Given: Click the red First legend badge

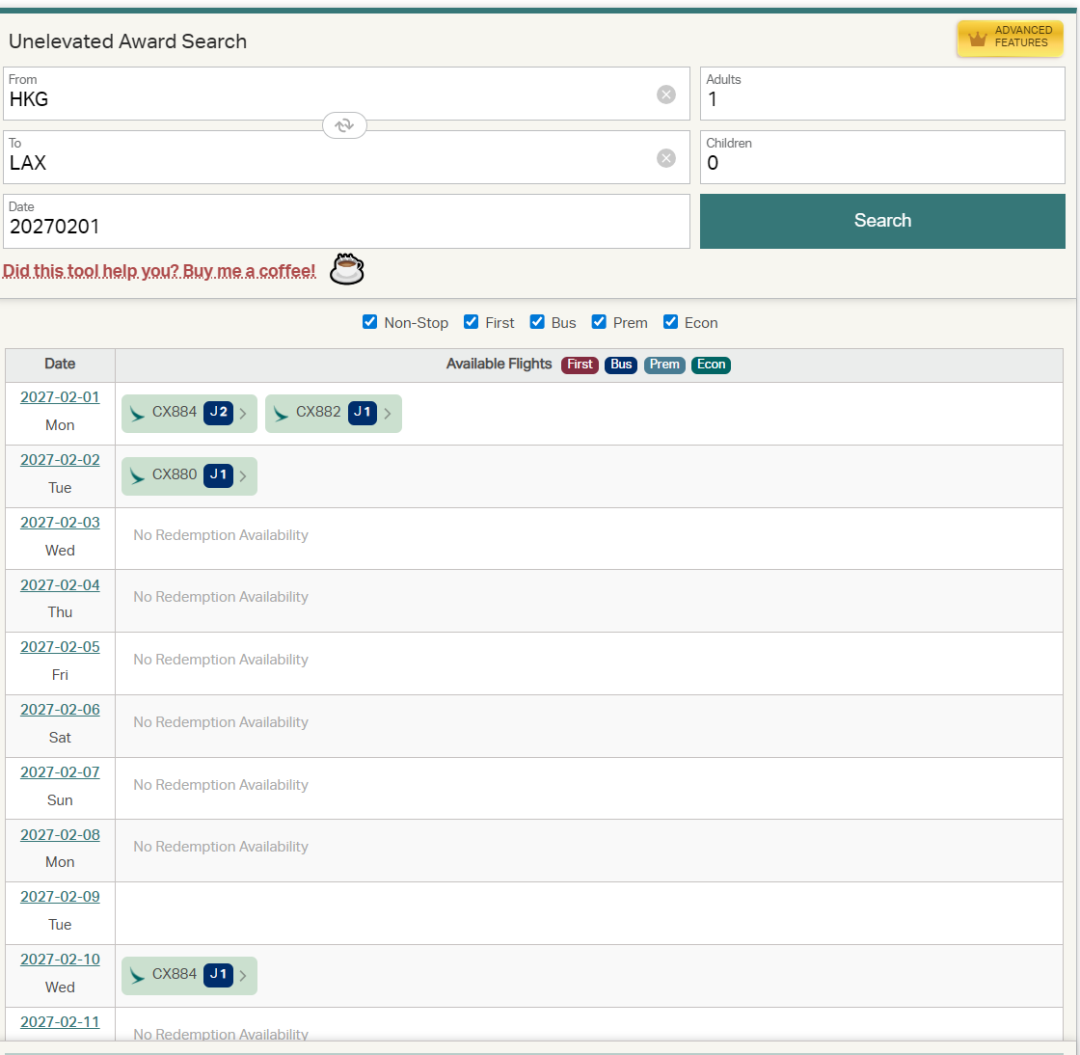Looking at the screenshot, I should tap(580, 365).
